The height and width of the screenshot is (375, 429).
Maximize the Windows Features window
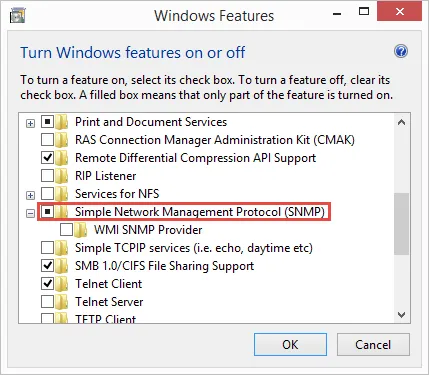(x=364, y=12)
